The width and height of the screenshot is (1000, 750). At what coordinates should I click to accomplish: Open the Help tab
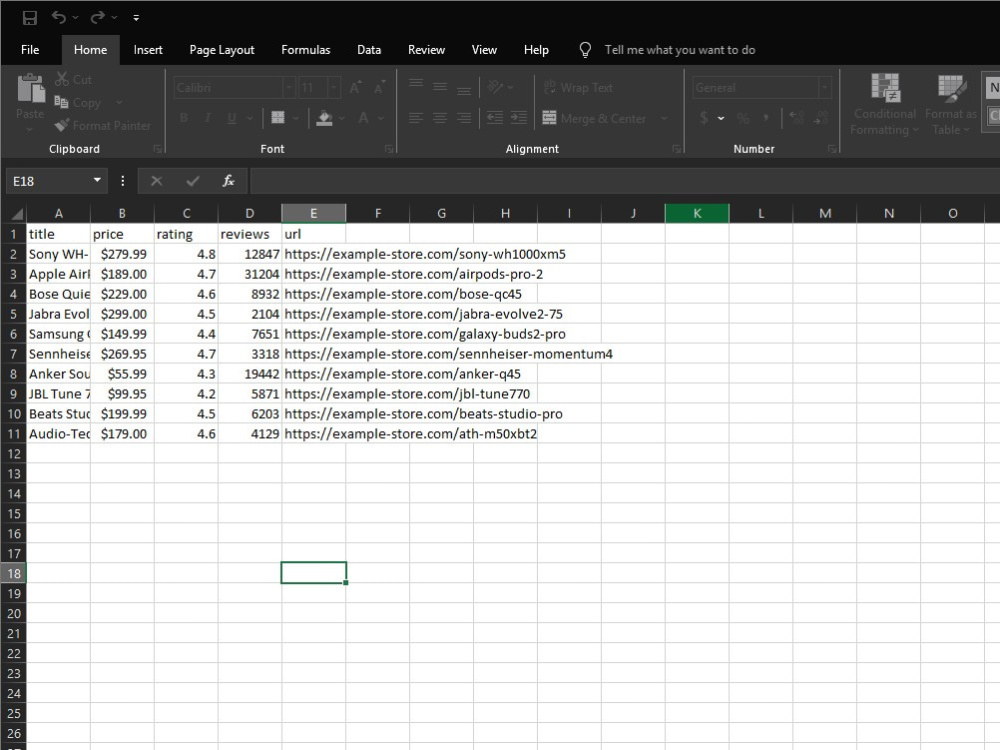pos(536,50)
